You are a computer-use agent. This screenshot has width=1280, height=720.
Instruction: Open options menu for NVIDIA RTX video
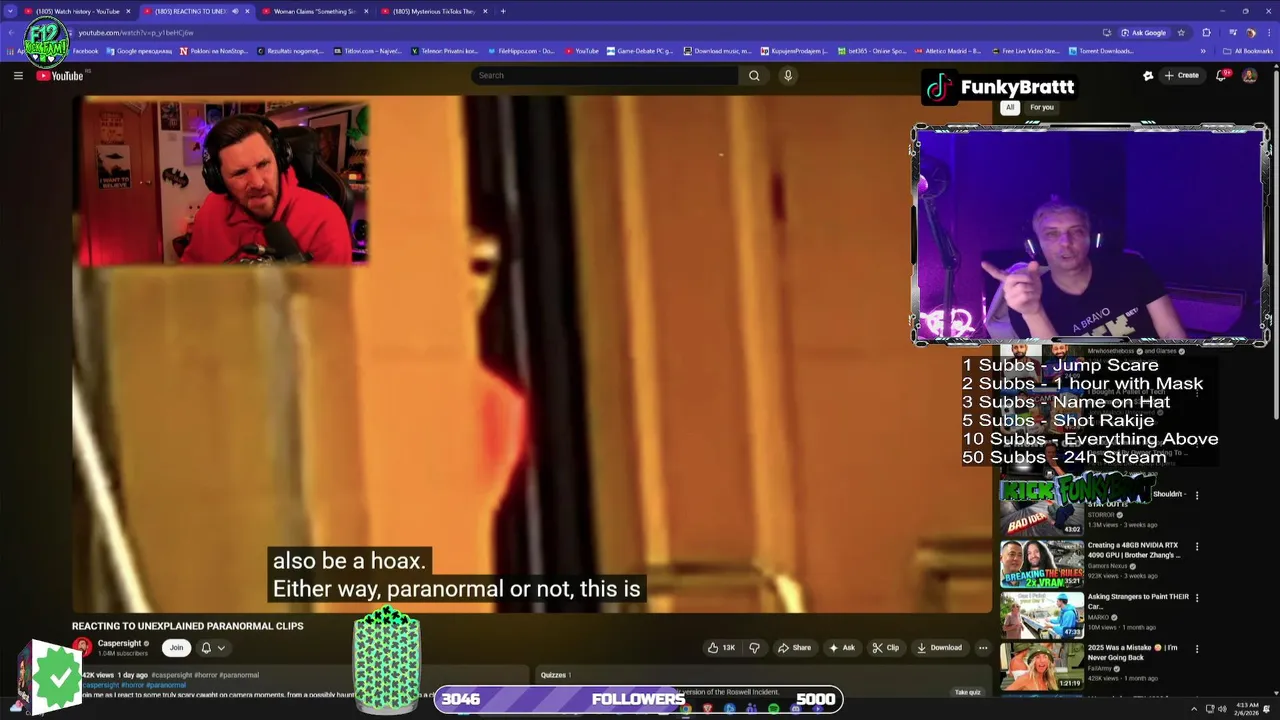tap(1197, 547)
